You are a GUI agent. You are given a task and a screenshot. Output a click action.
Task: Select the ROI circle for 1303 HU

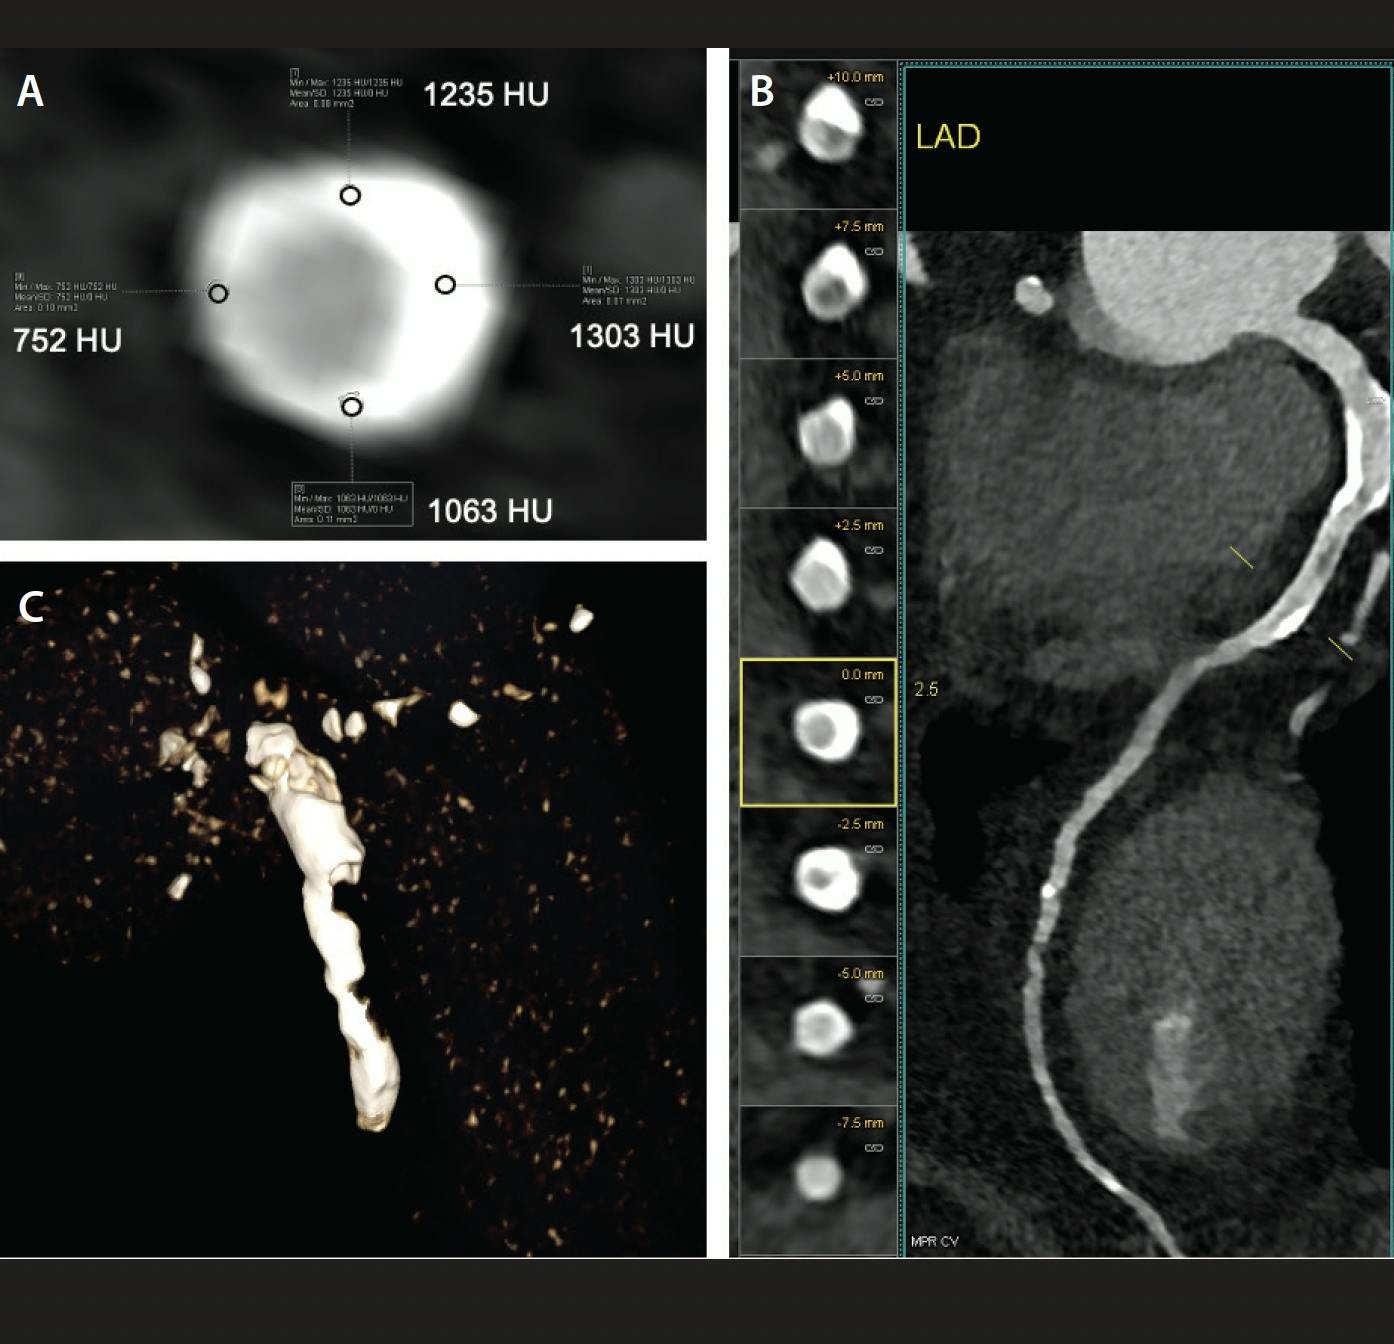pyautogui.click(x=445, y=285)
